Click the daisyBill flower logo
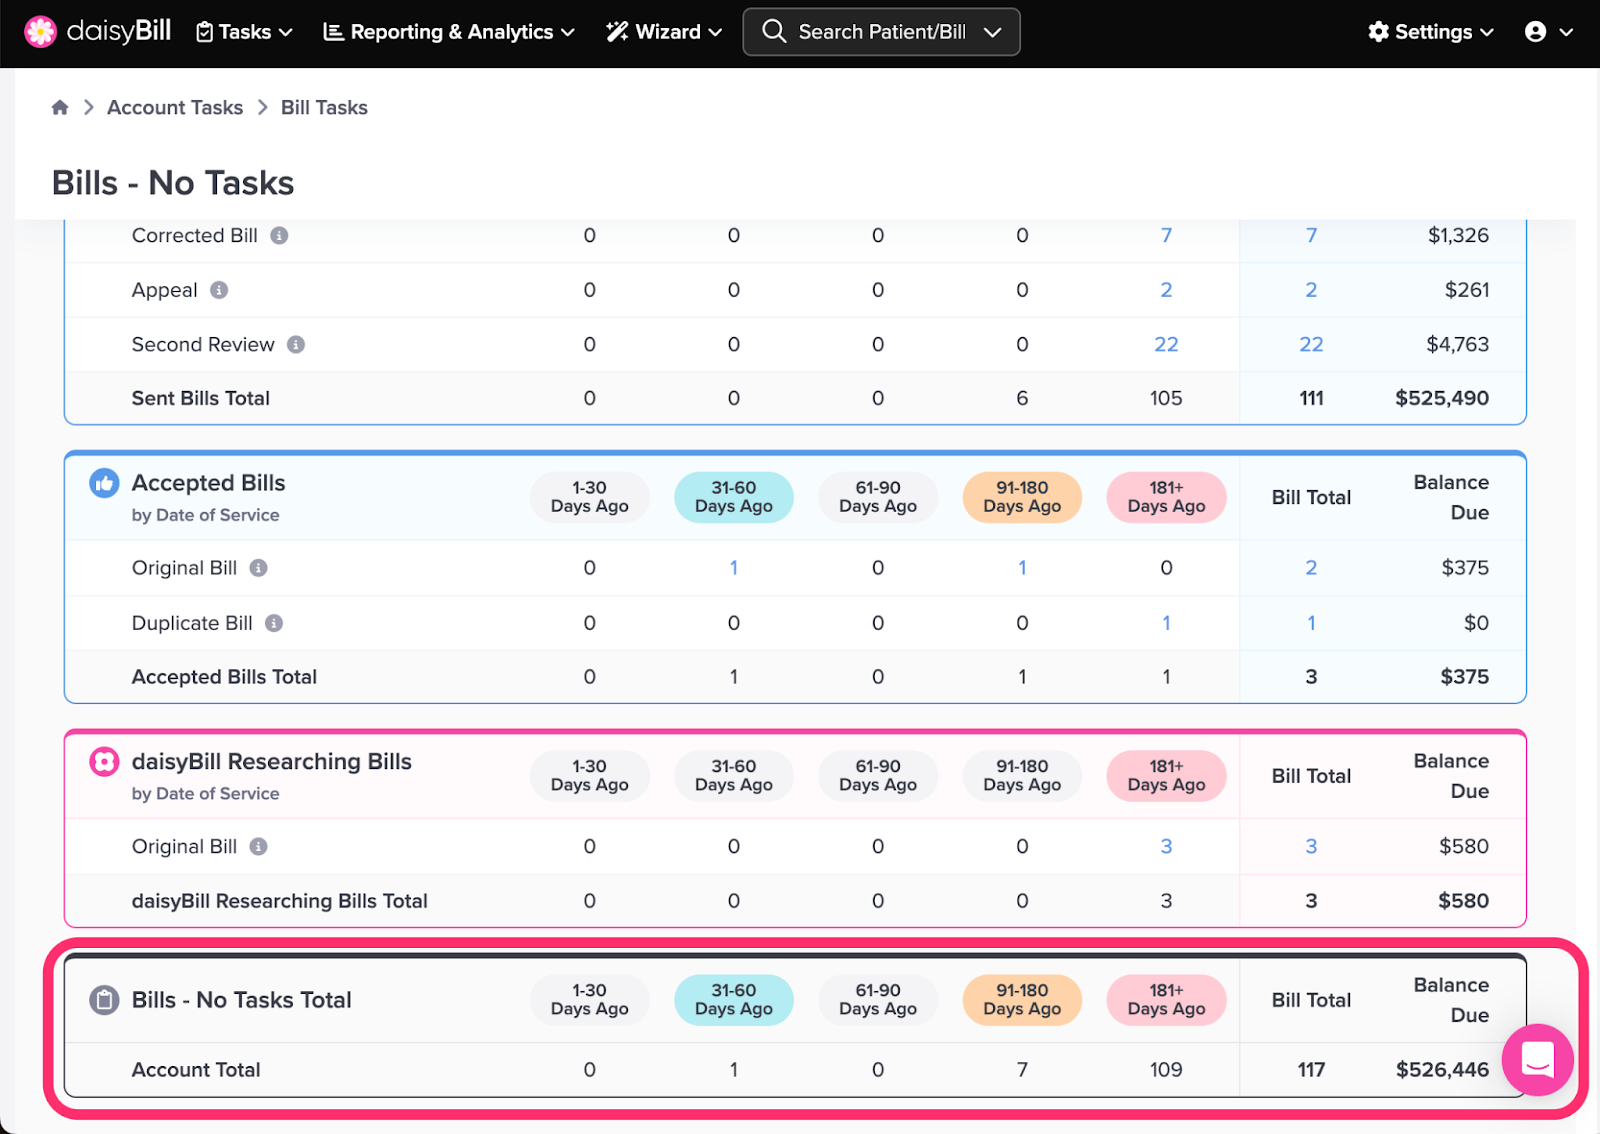Image resolution: width=1600 pixels, height=1134 pixels. 40,32
